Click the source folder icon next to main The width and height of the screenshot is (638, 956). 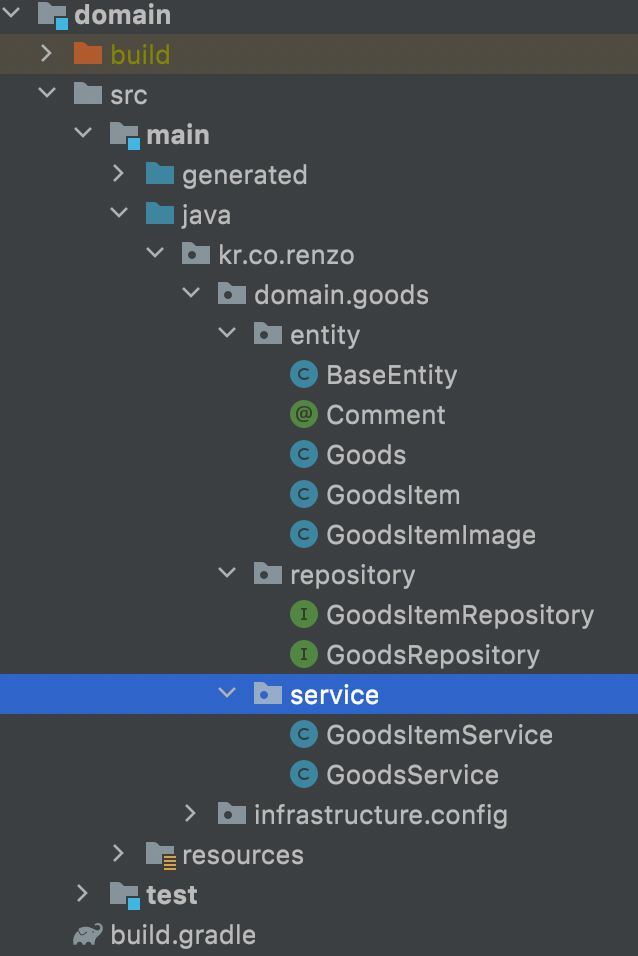pyautogui.click(x=123, y=134)
